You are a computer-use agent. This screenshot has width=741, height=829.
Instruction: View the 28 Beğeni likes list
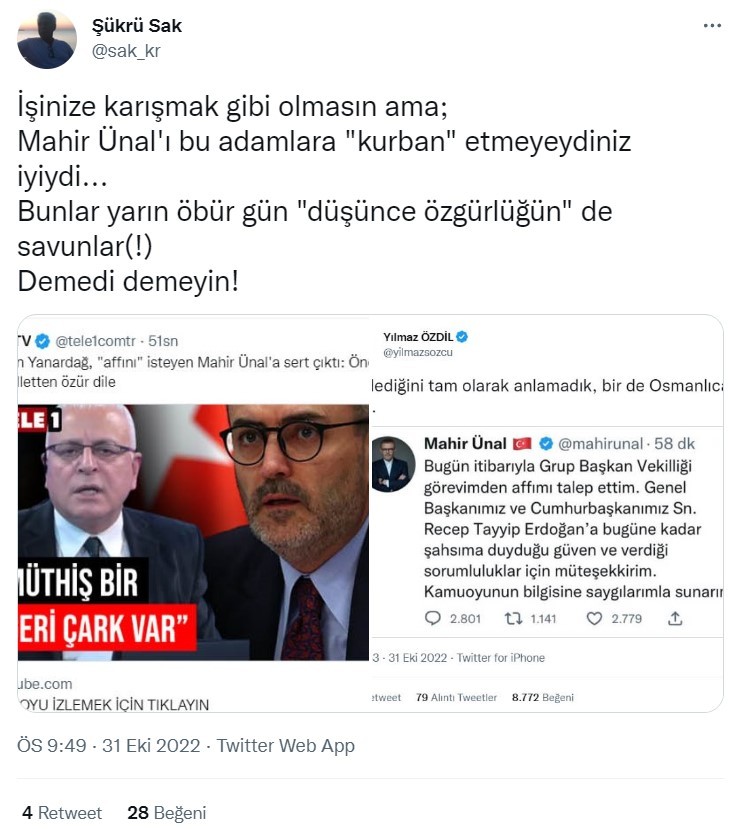pos(166,813)
